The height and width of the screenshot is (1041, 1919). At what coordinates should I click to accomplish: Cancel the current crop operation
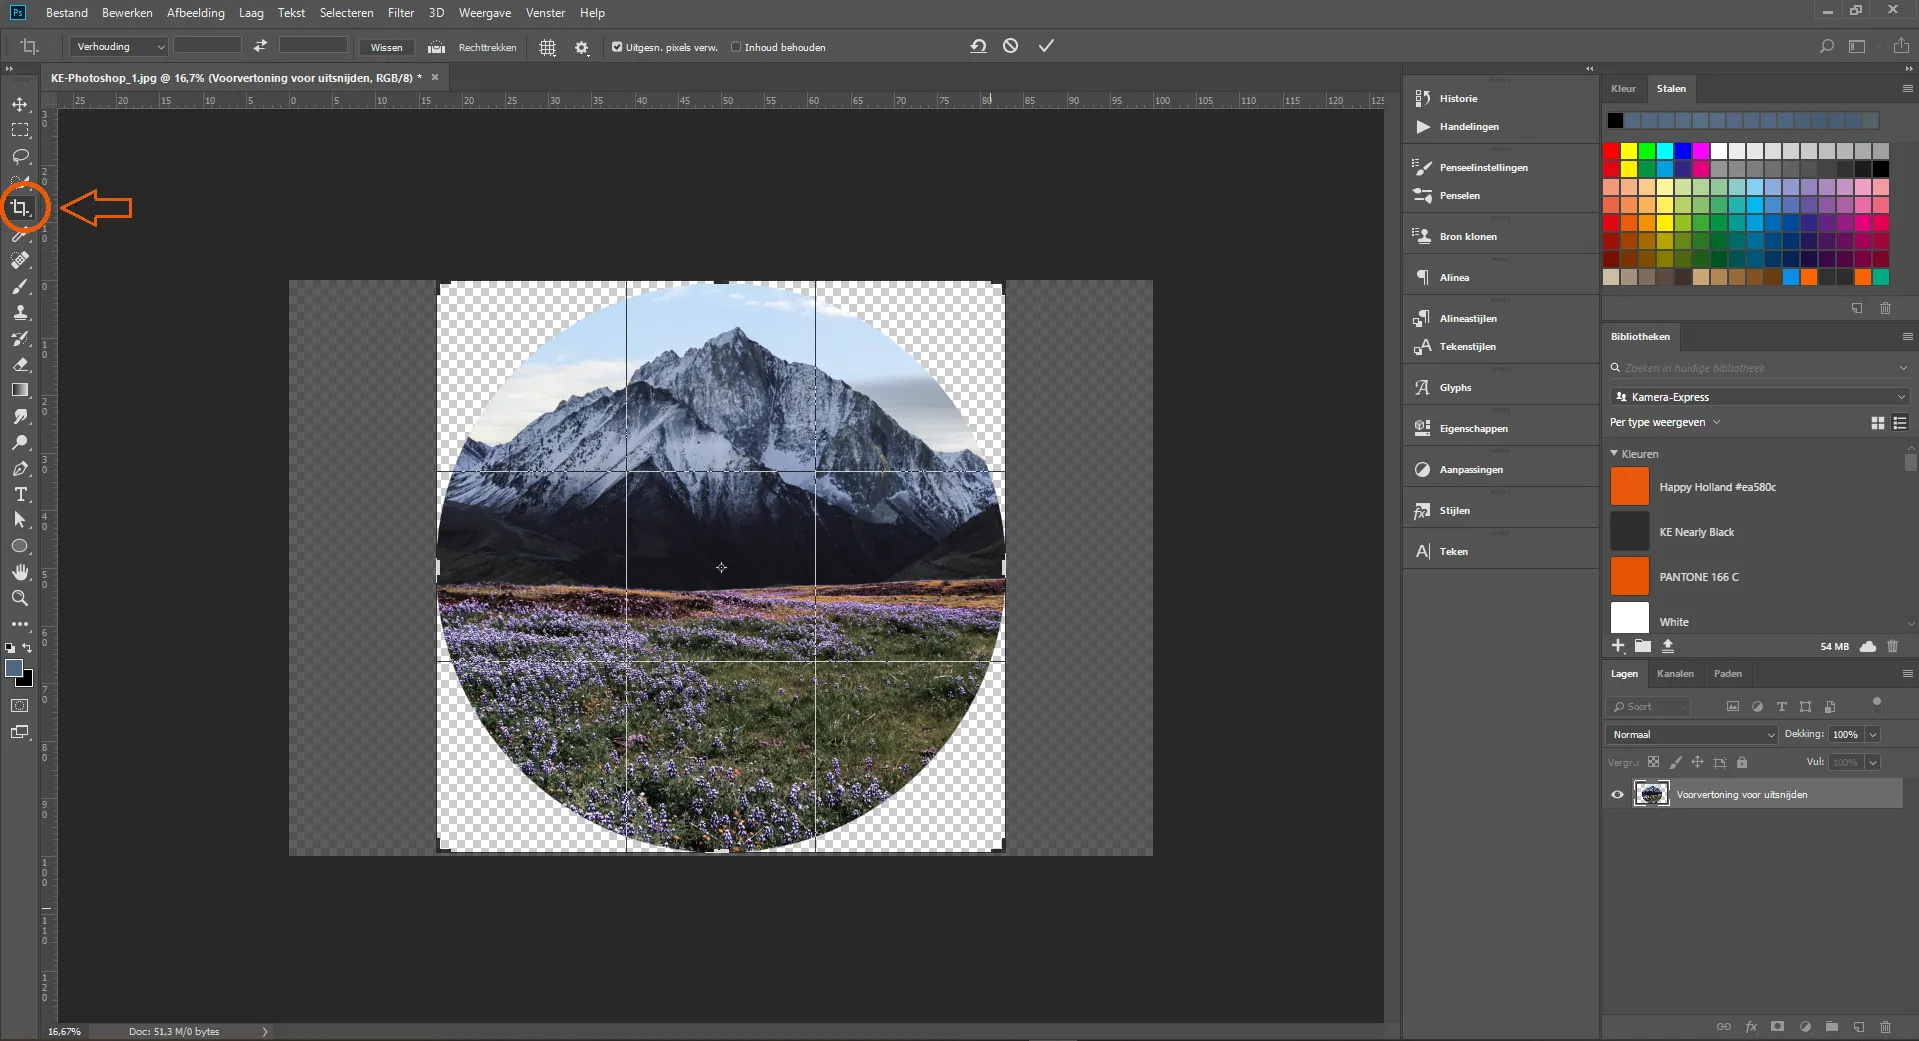click(x=1011, y=46)
